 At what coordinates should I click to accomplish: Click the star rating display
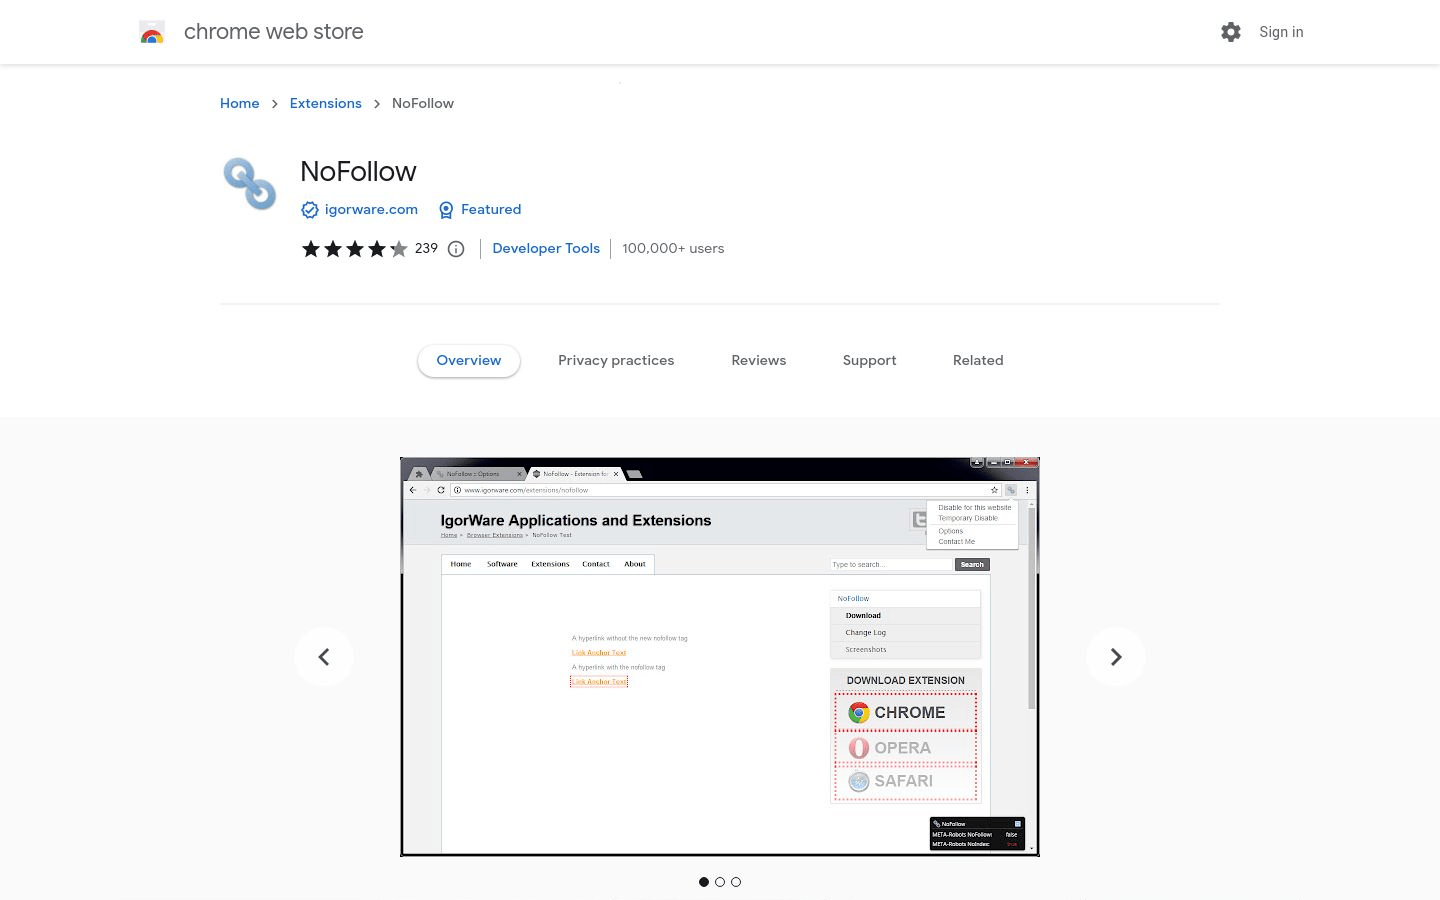pos(355,249)
